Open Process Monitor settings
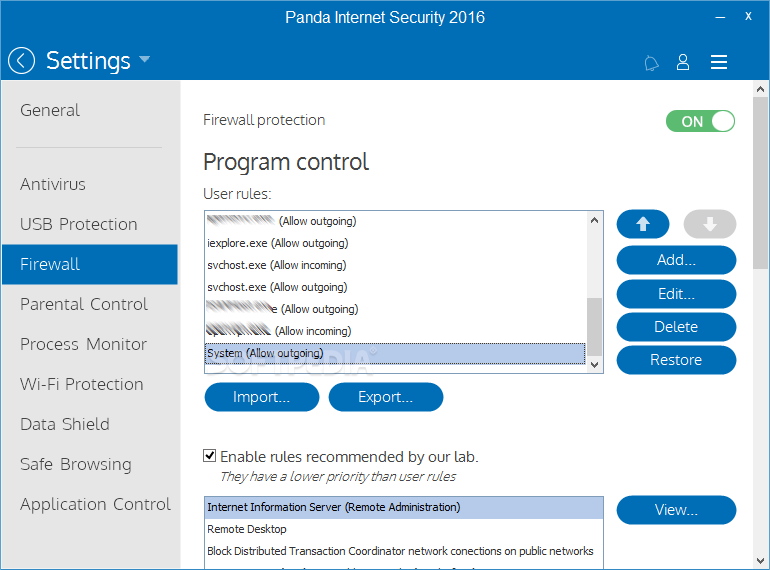The image size is (770, 570). pyautogui.click(x=83, y=344)
